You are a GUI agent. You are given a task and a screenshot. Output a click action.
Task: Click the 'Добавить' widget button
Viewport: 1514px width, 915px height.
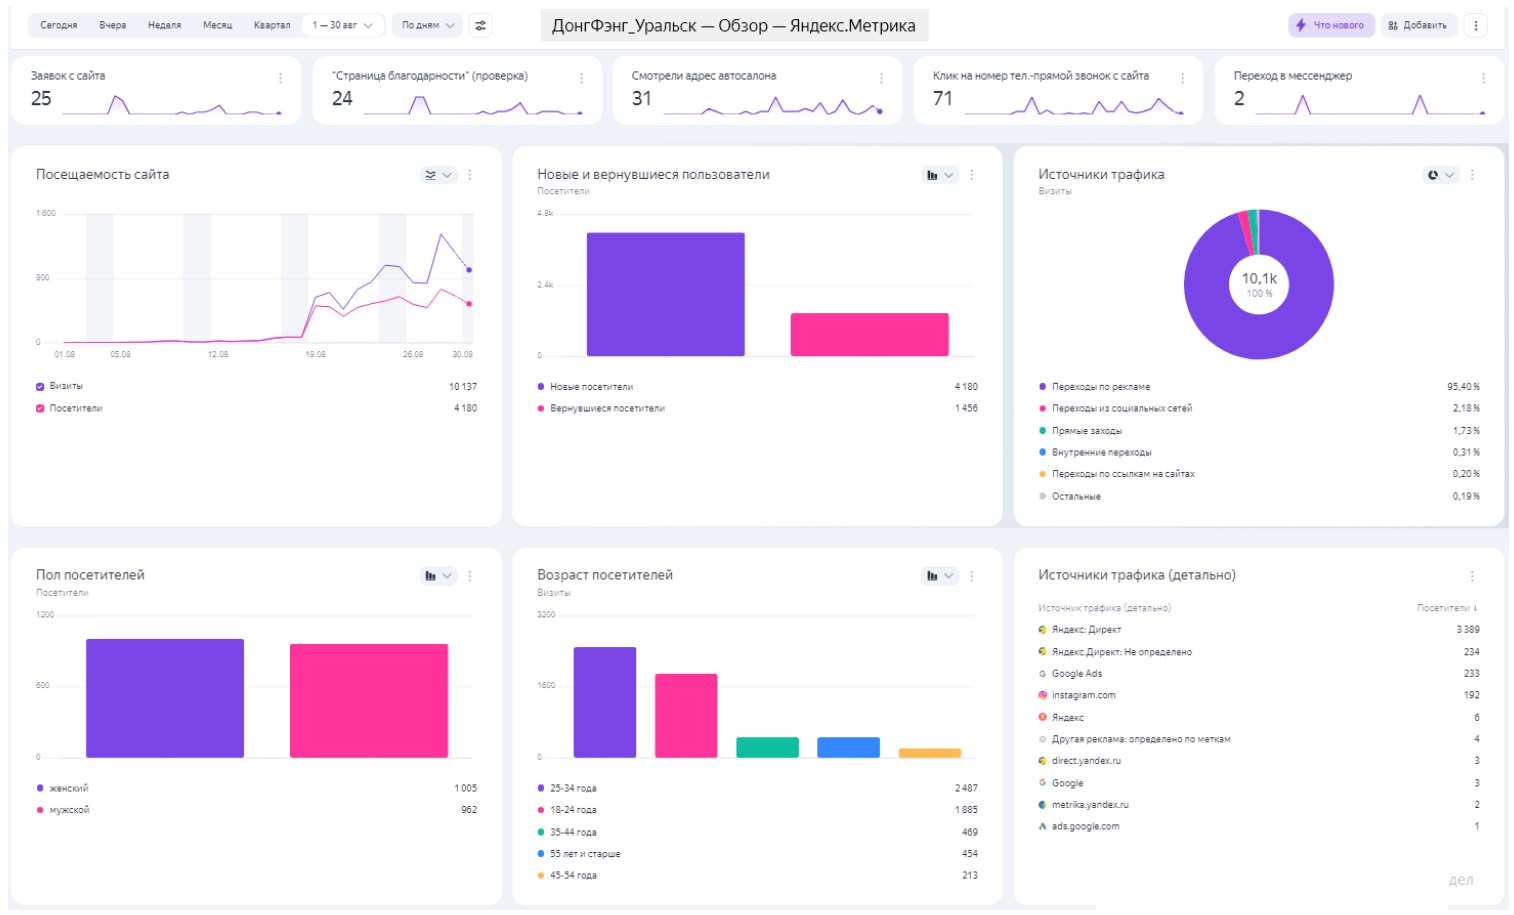tap(1418, 25)
